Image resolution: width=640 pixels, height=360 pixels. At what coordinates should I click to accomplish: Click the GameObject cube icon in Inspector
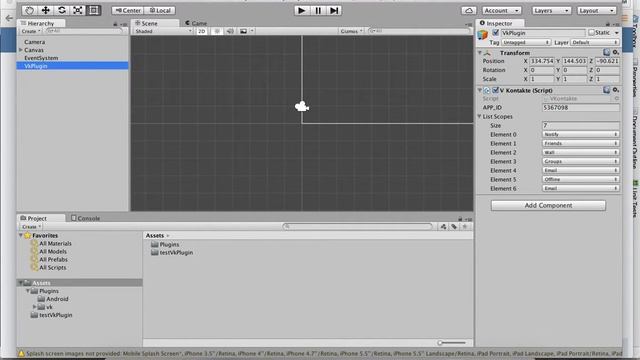482,35
